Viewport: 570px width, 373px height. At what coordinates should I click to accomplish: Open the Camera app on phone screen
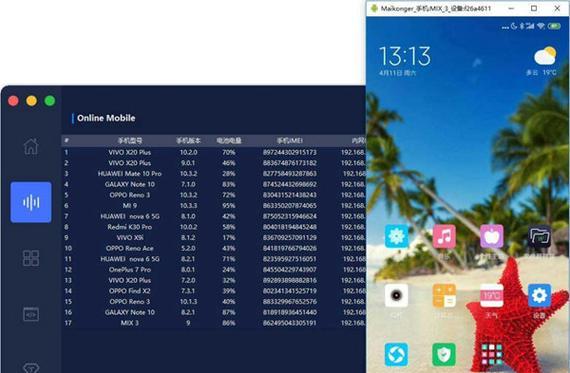pos(396,295)
